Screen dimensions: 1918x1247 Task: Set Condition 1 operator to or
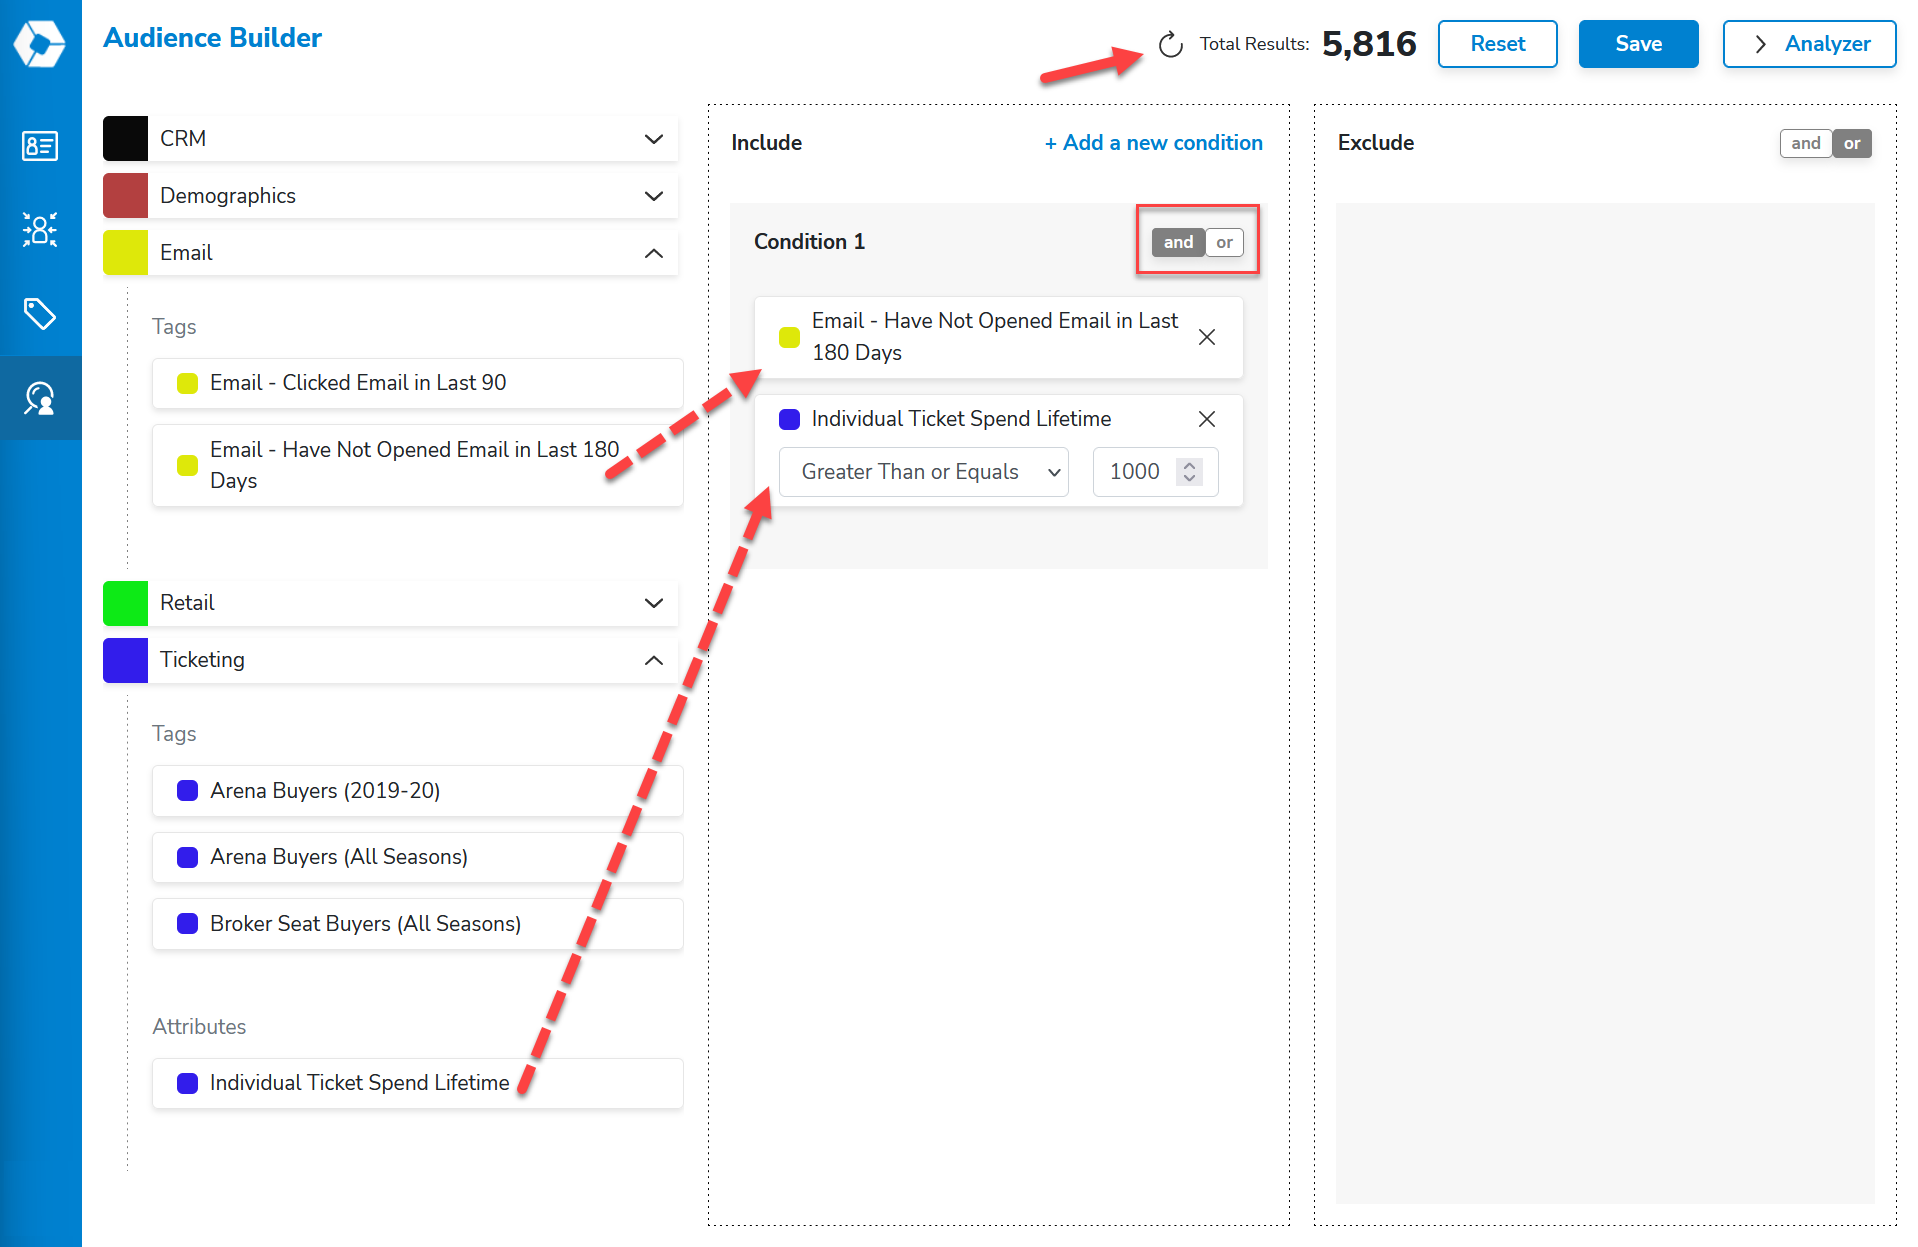click(x=1224, y=242)
